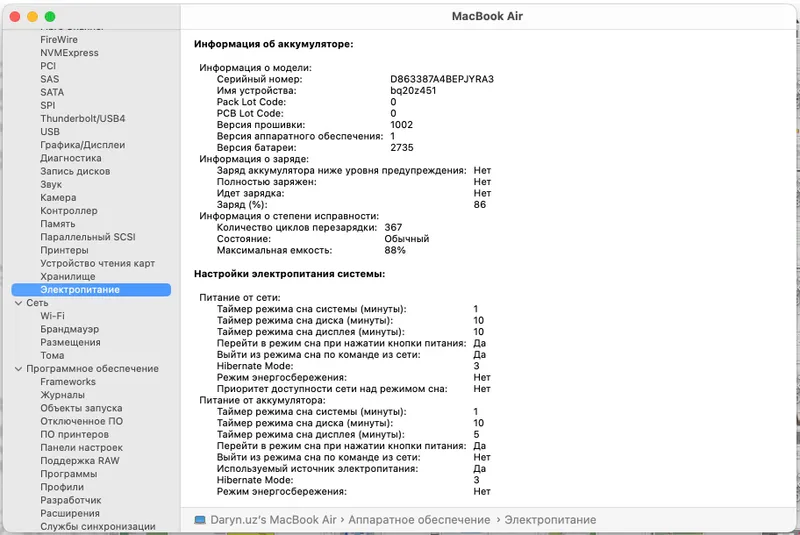800x535 pixels.
Task: Click the charge percentage value 86
Action: point(480,205)
